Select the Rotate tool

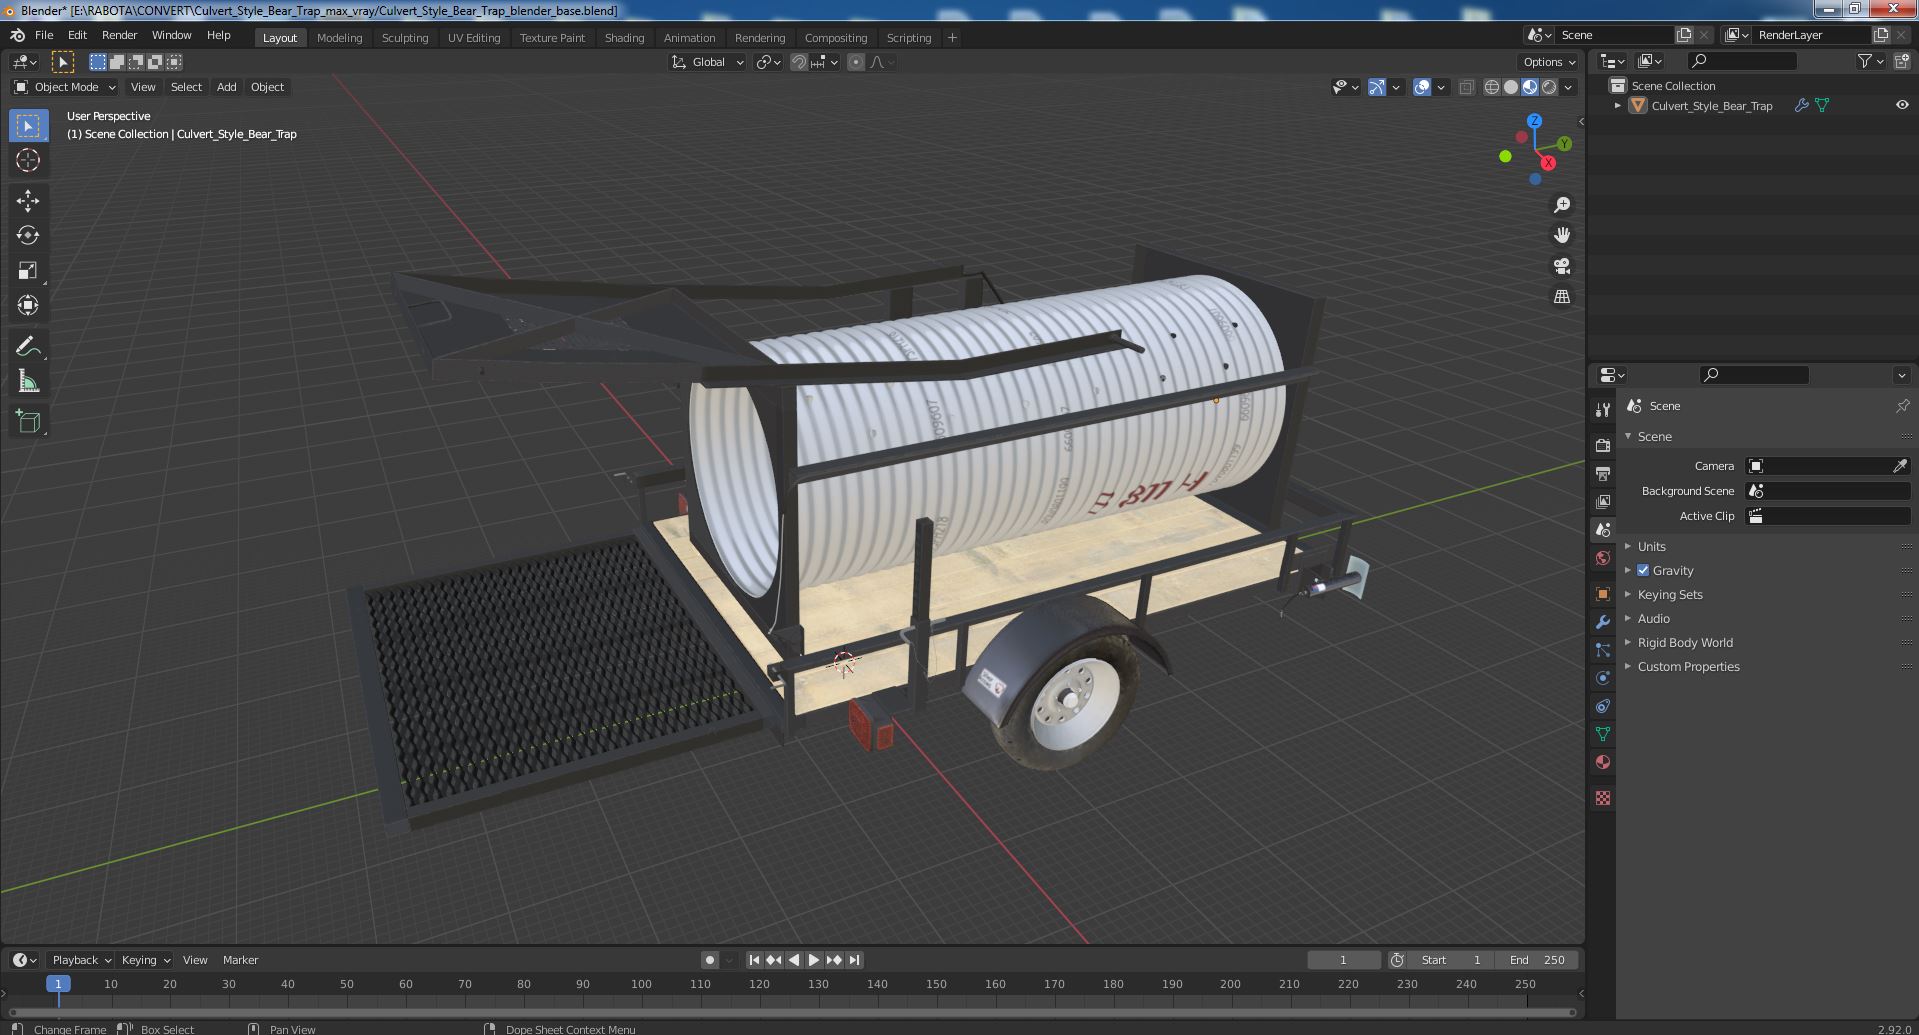coord(28,235)
